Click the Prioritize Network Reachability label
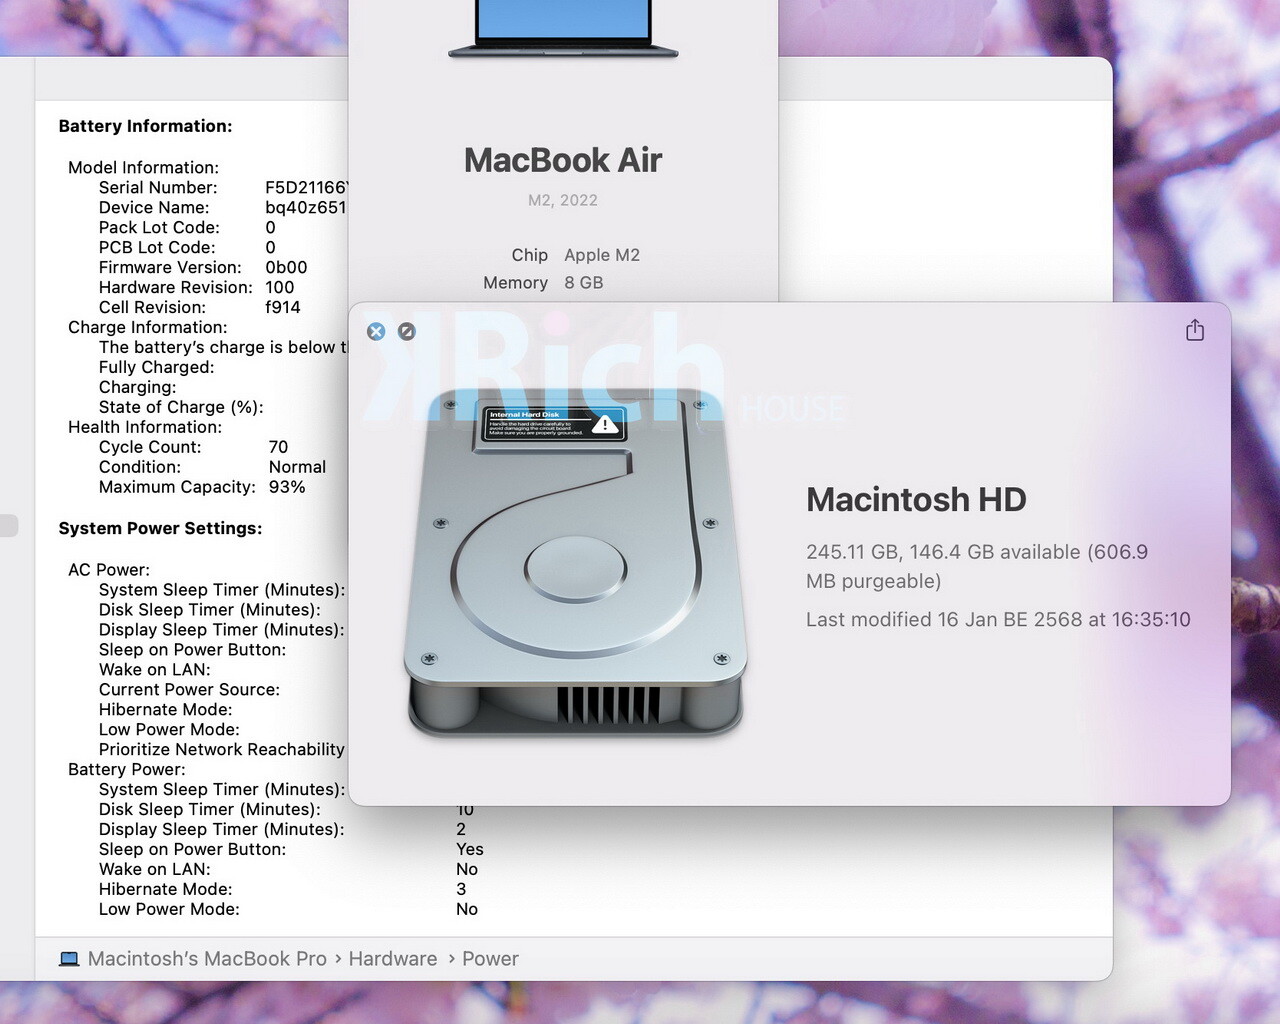Viewport: 1280px width, 1024px height. pos(221,749)
